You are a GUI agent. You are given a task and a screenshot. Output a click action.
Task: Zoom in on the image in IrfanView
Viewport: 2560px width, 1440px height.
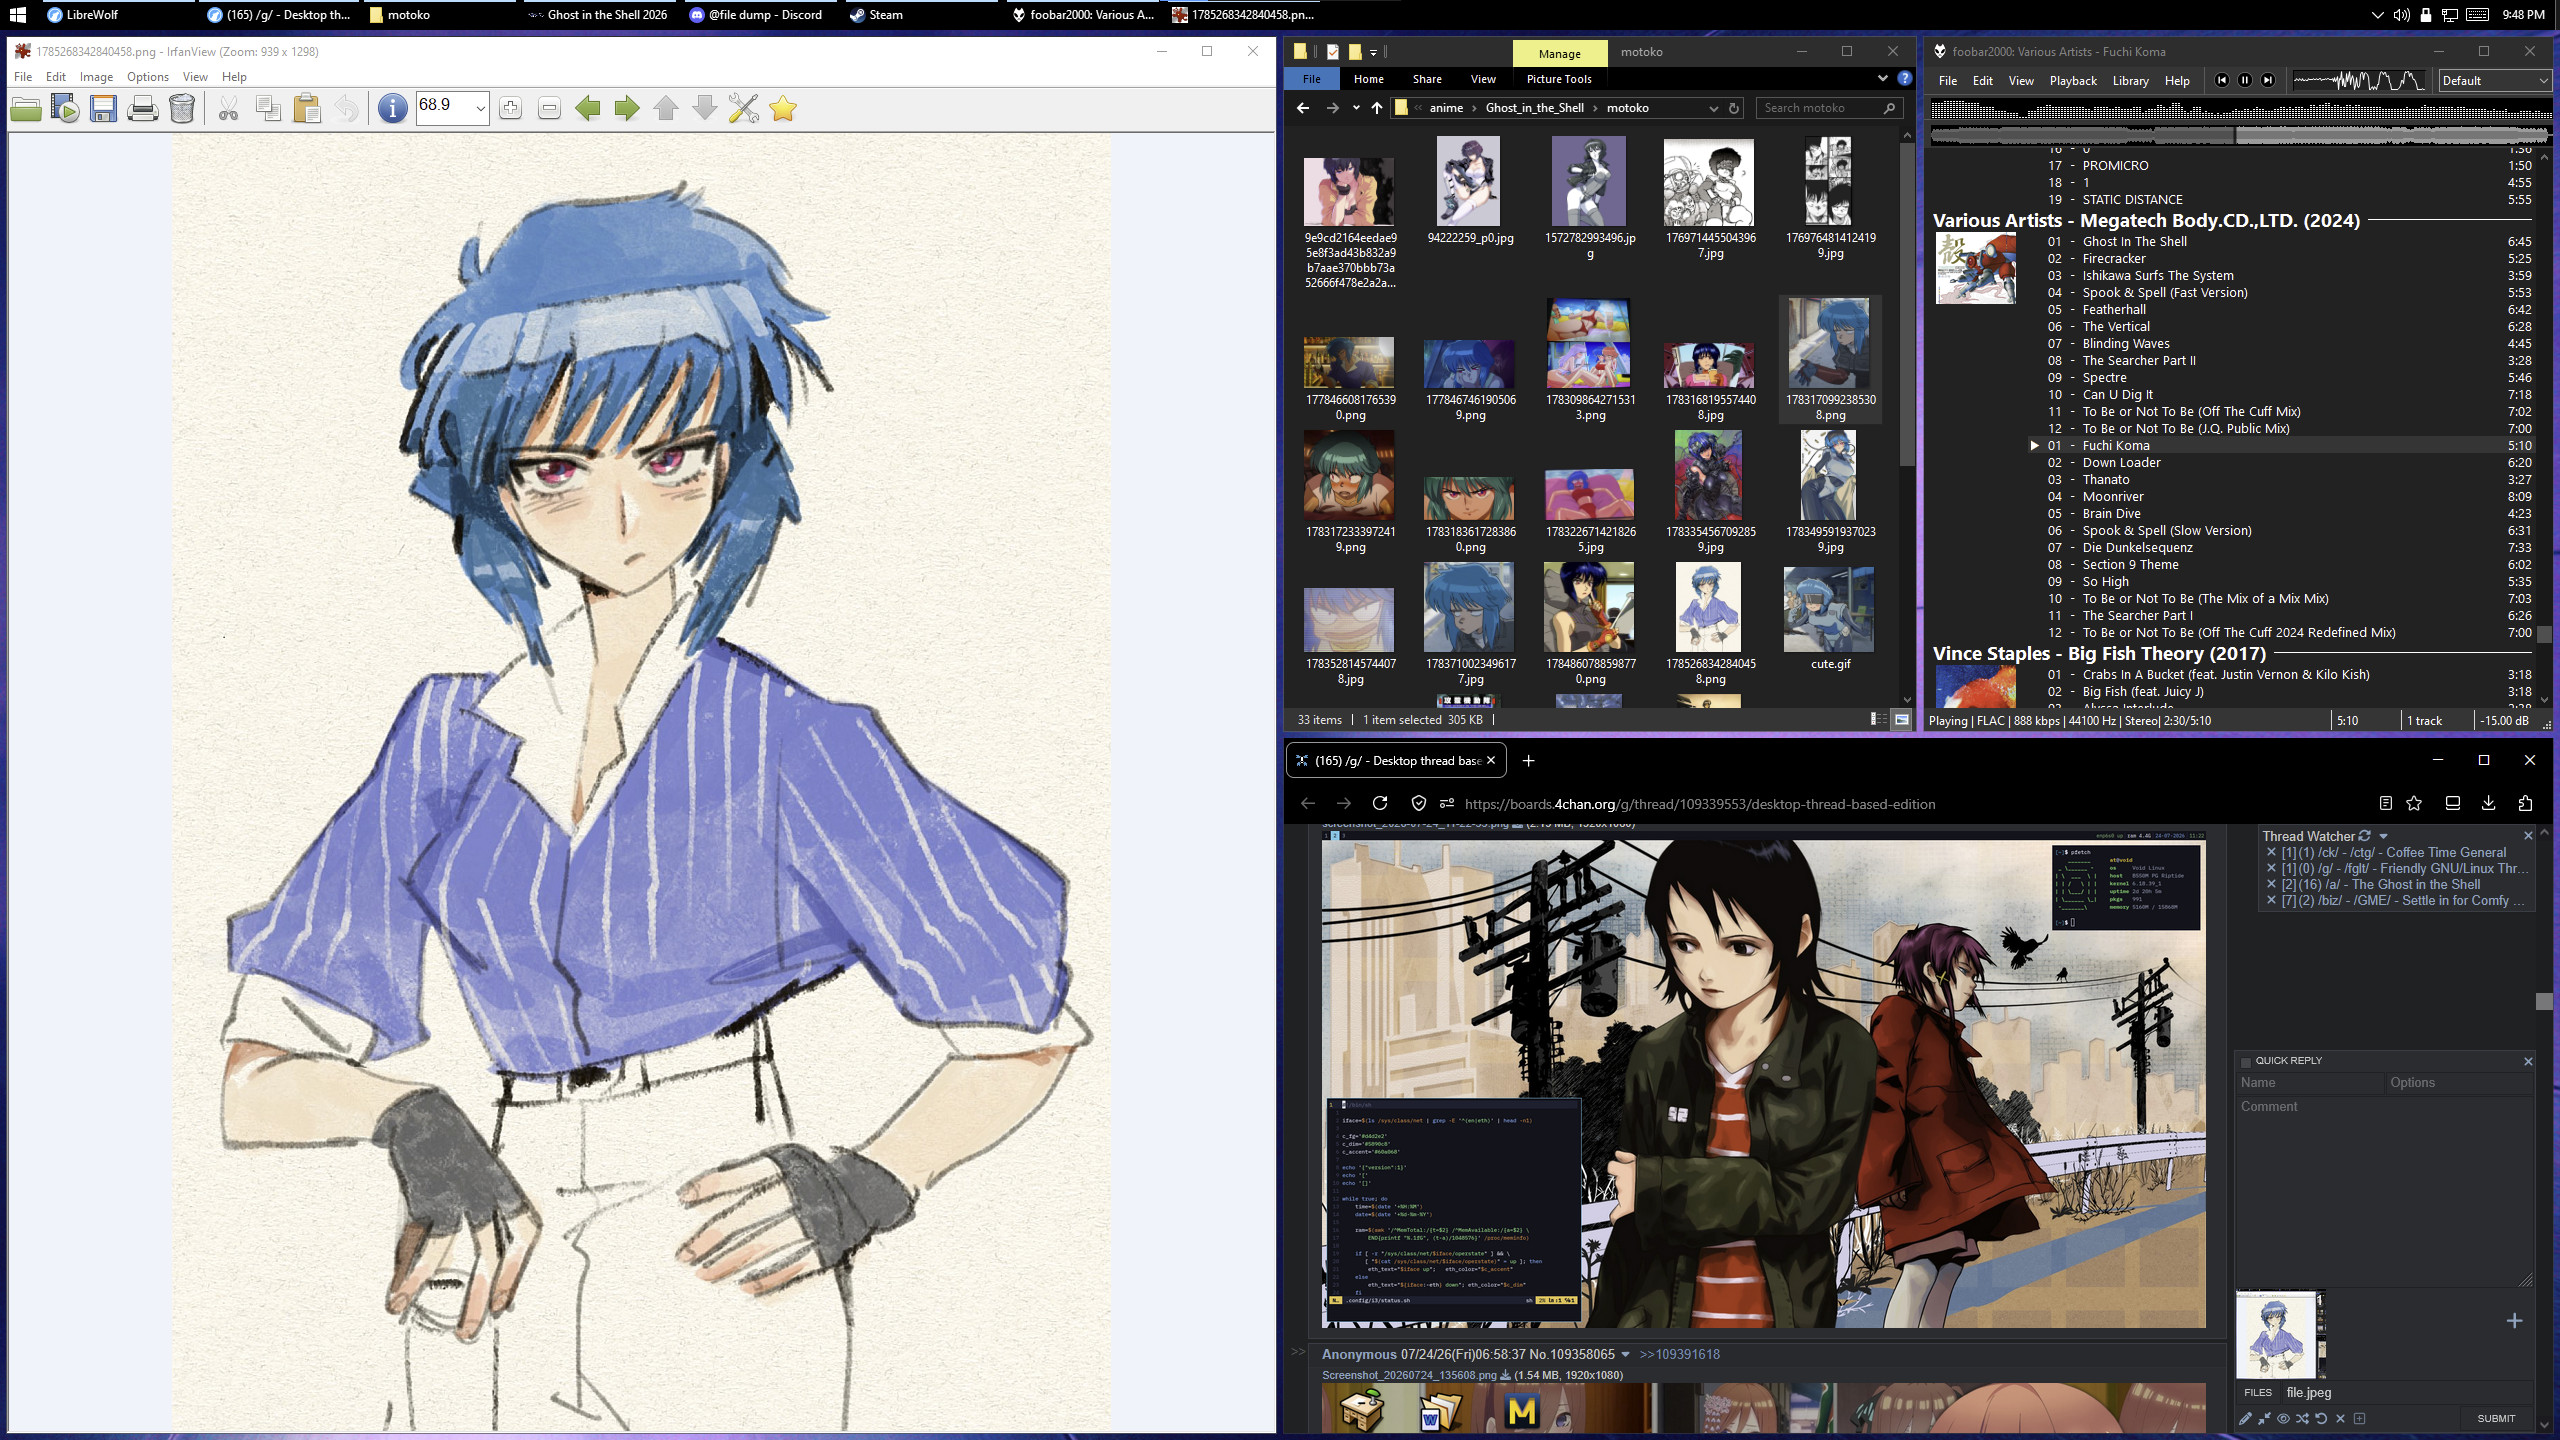click(x=510, y=108)
